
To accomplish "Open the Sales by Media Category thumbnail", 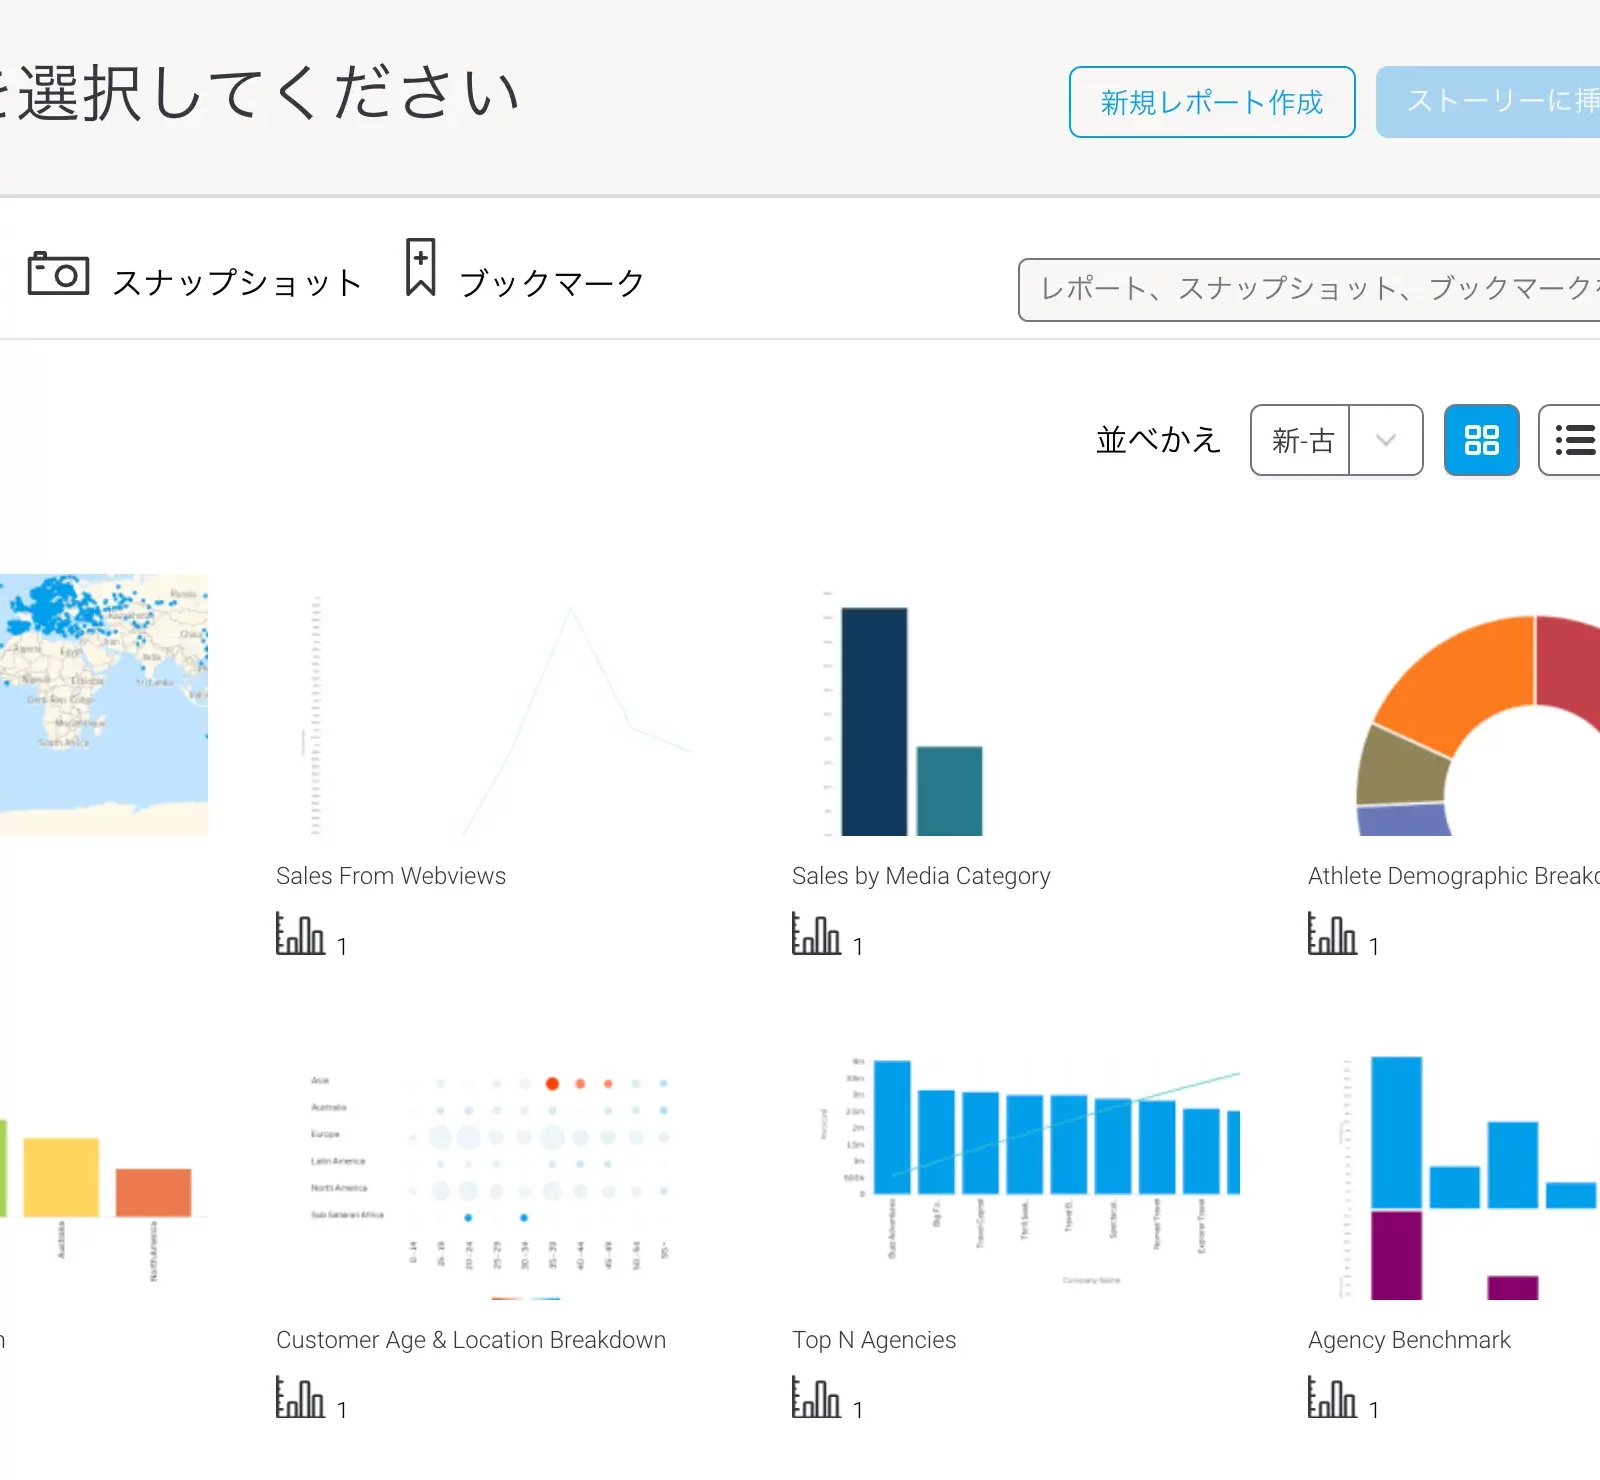I will tap(910, 712).
